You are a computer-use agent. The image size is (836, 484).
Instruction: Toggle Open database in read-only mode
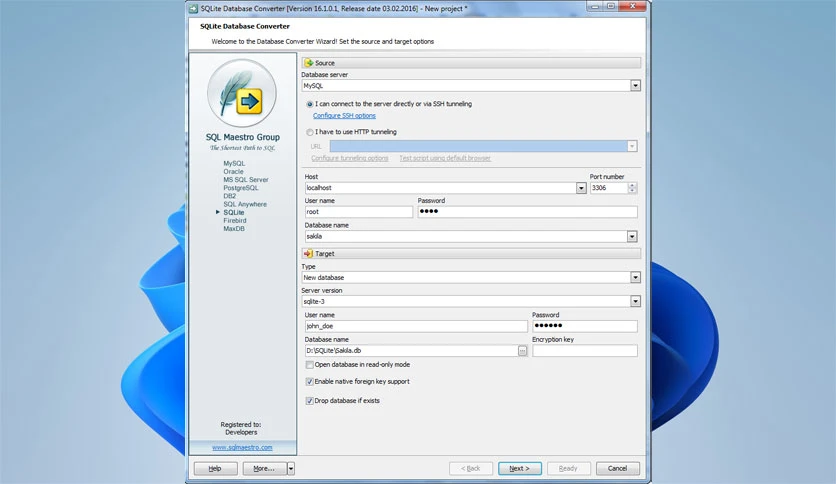pos(310,365)
